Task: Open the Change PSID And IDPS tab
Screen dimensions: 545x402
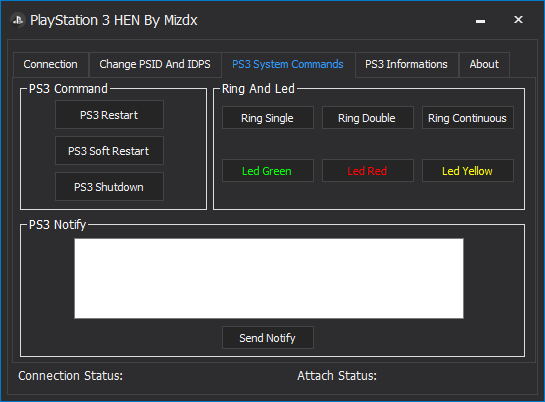Action: (155, 65)
